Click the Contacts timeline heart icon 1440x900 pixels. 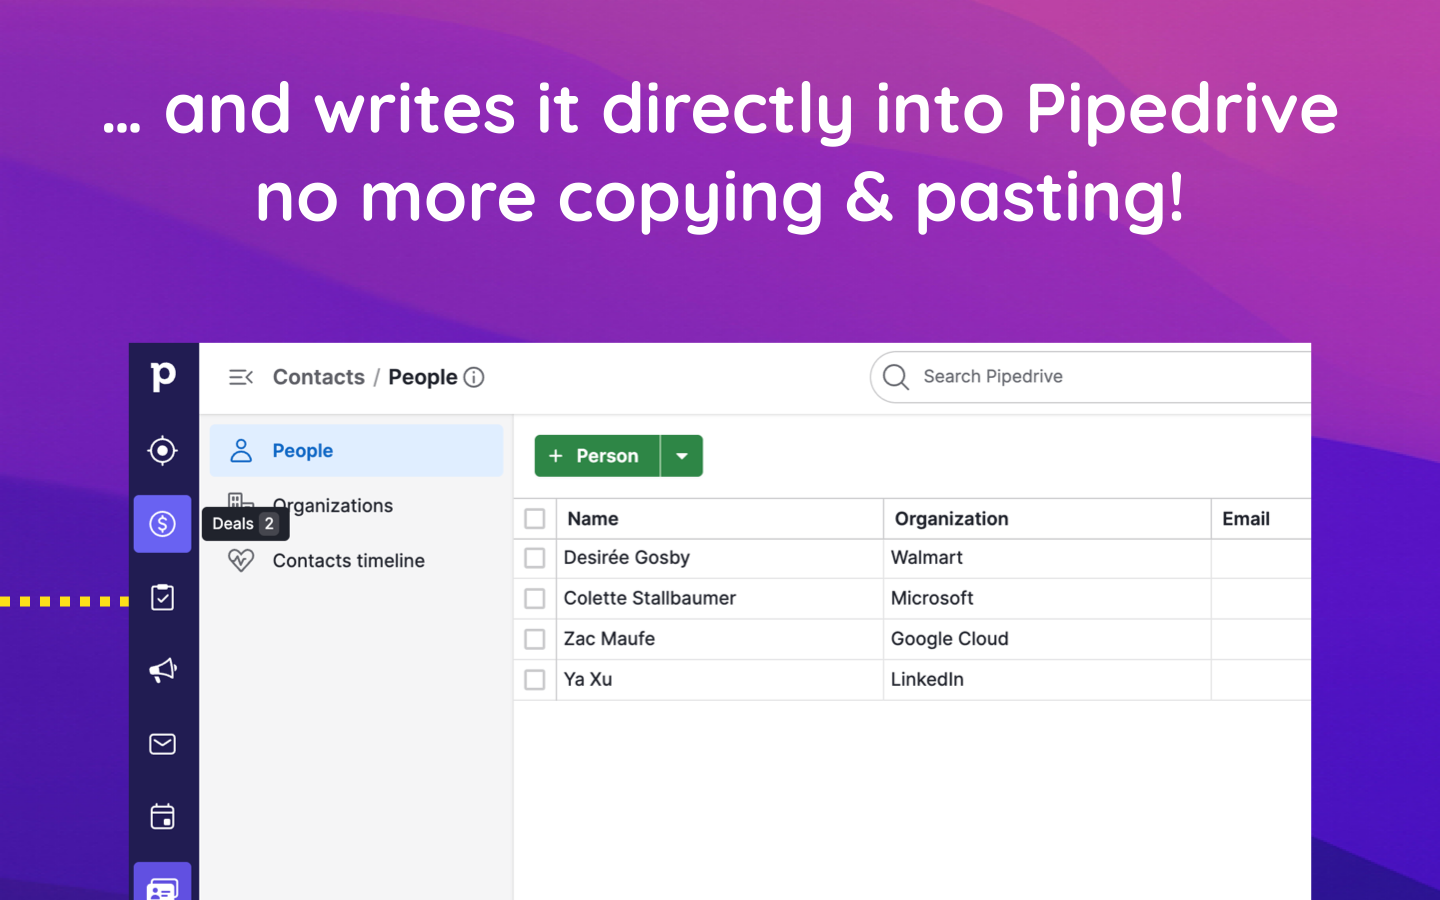241,560
